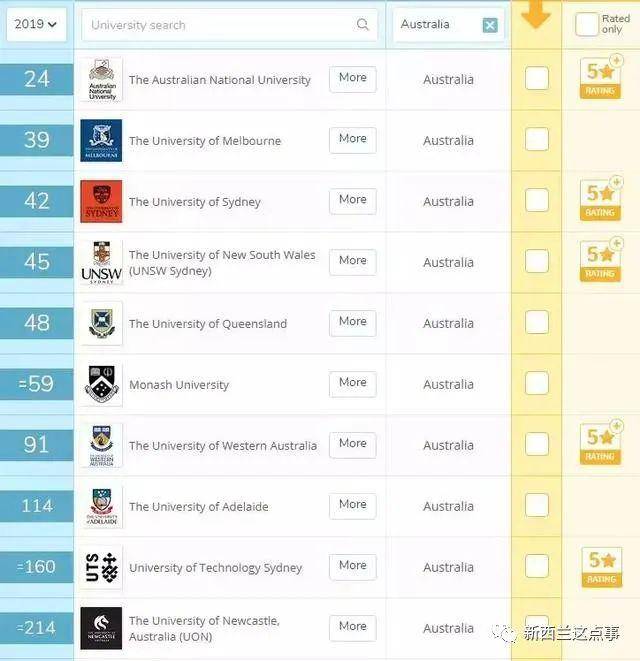Open The University of Sydney link

tap(195, 202)
